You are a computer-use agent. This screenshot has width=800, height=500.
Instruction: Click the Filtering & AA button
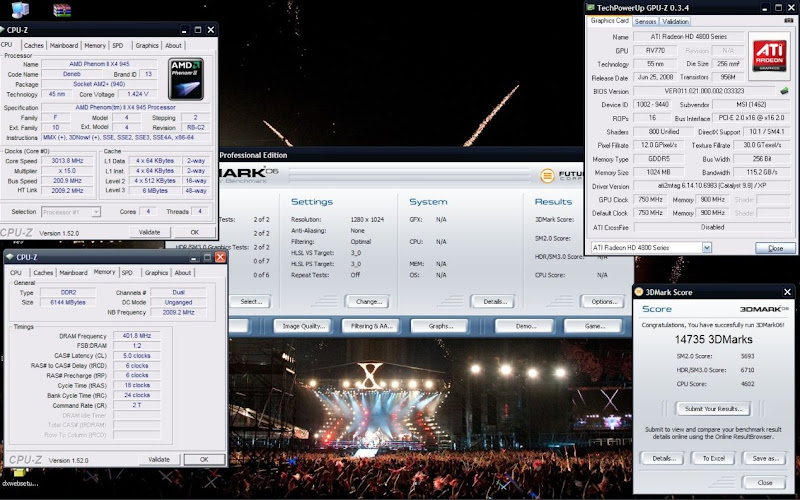tap(371, 326)
